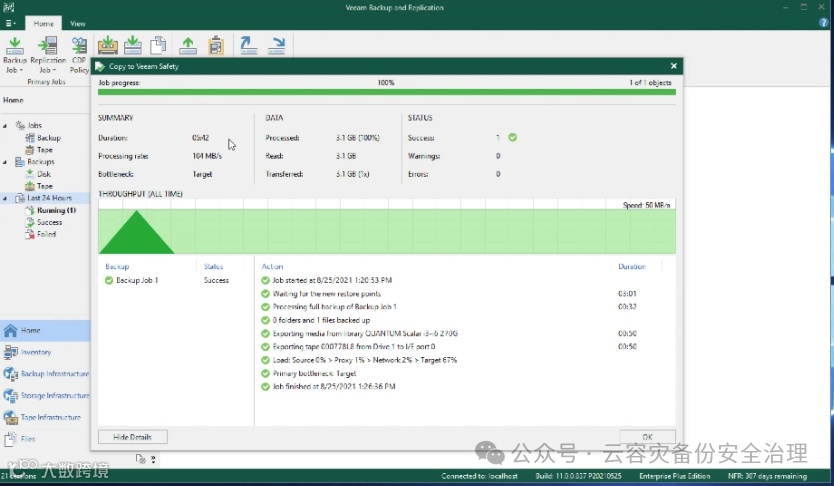Click the Tape Infrastructure navigation icon
834x486 pixels.
tap(10, 417)
